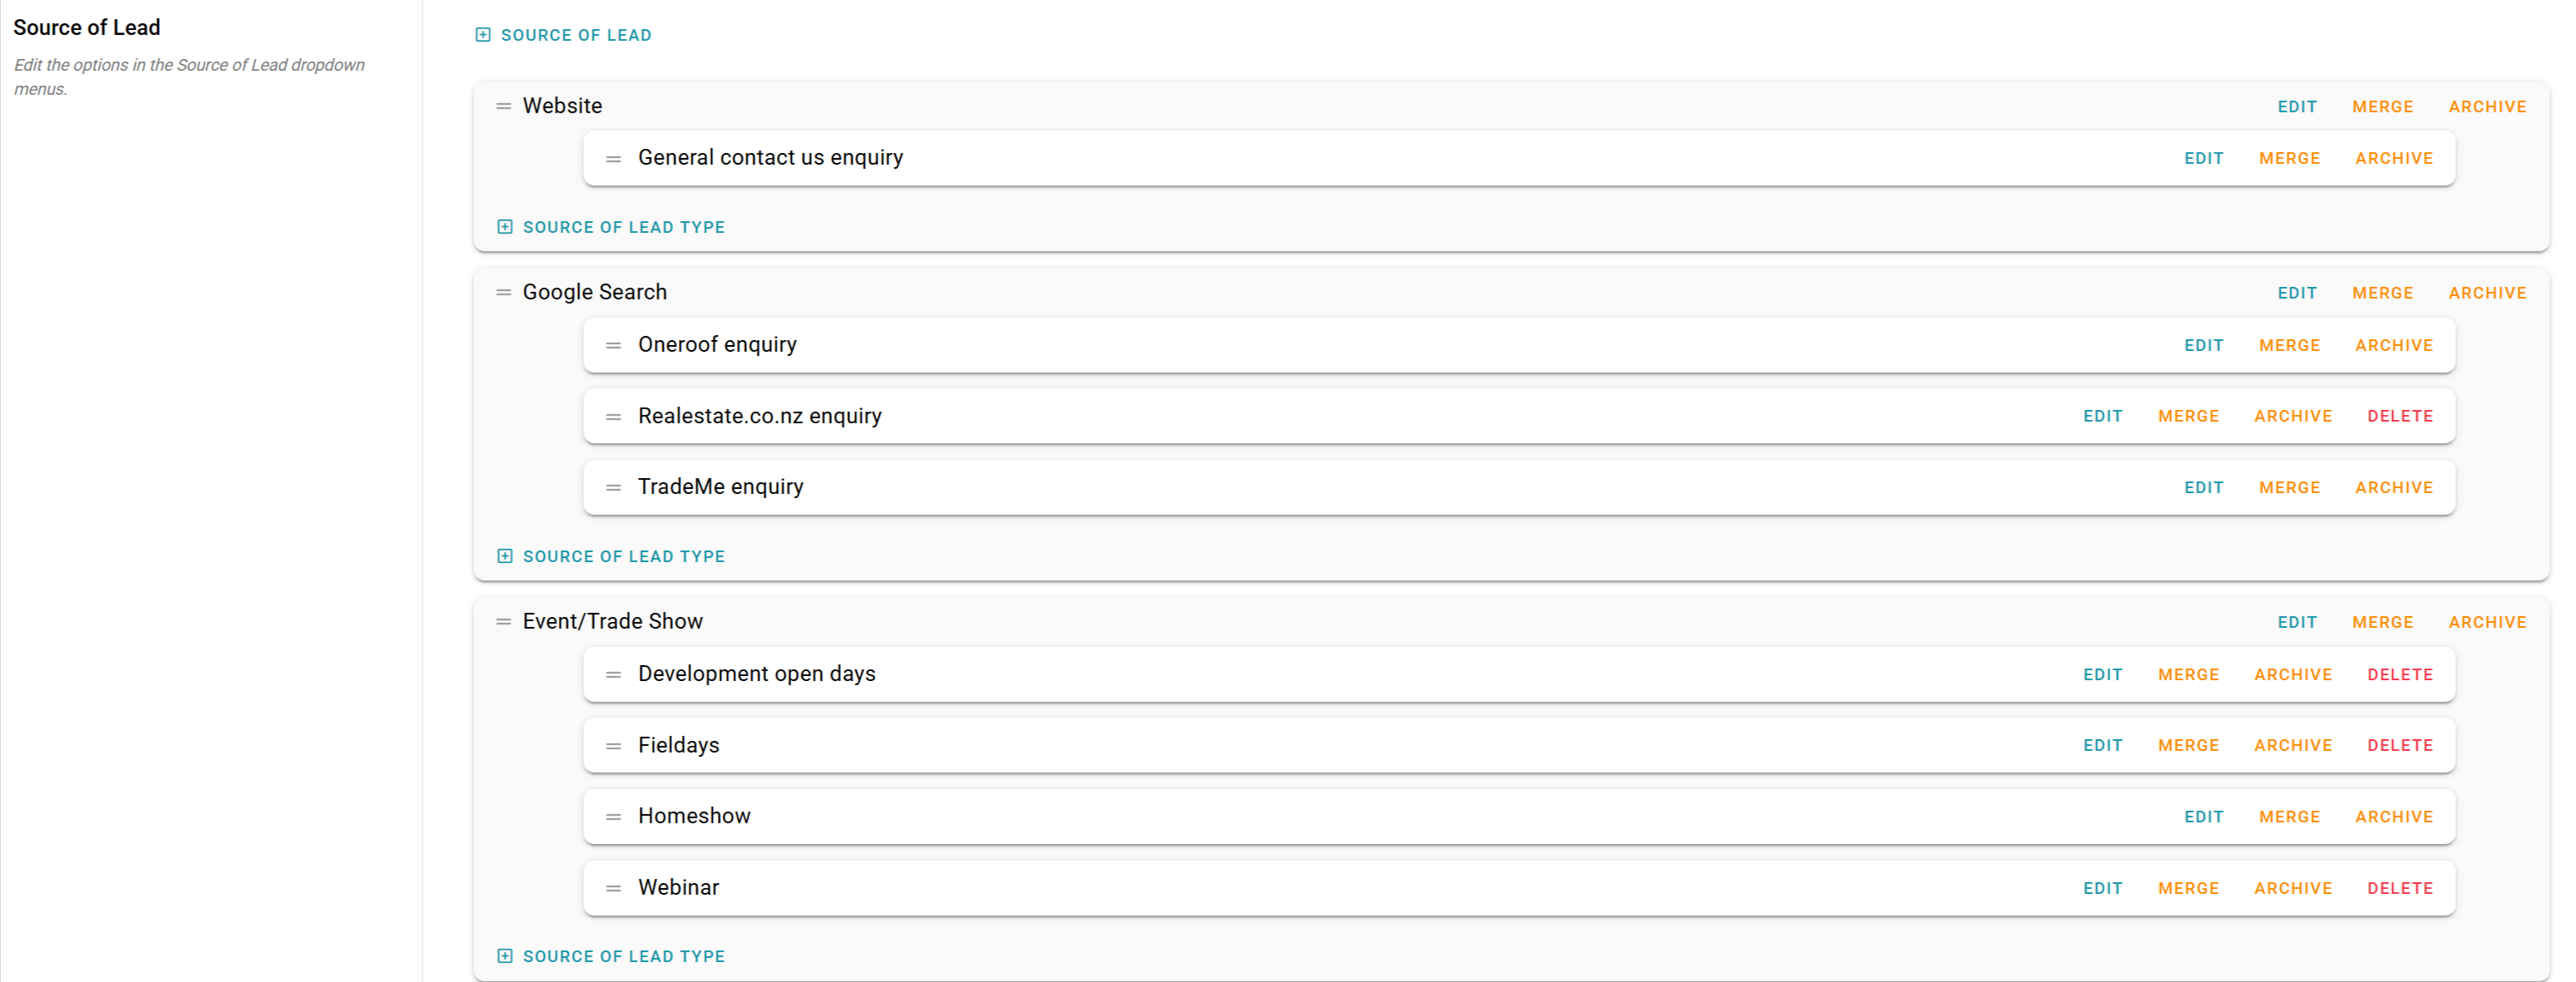Screen dimensions: 2576x982
Task: Delete Realestate.co.nz enquiry type
Action: point(2400,416)
